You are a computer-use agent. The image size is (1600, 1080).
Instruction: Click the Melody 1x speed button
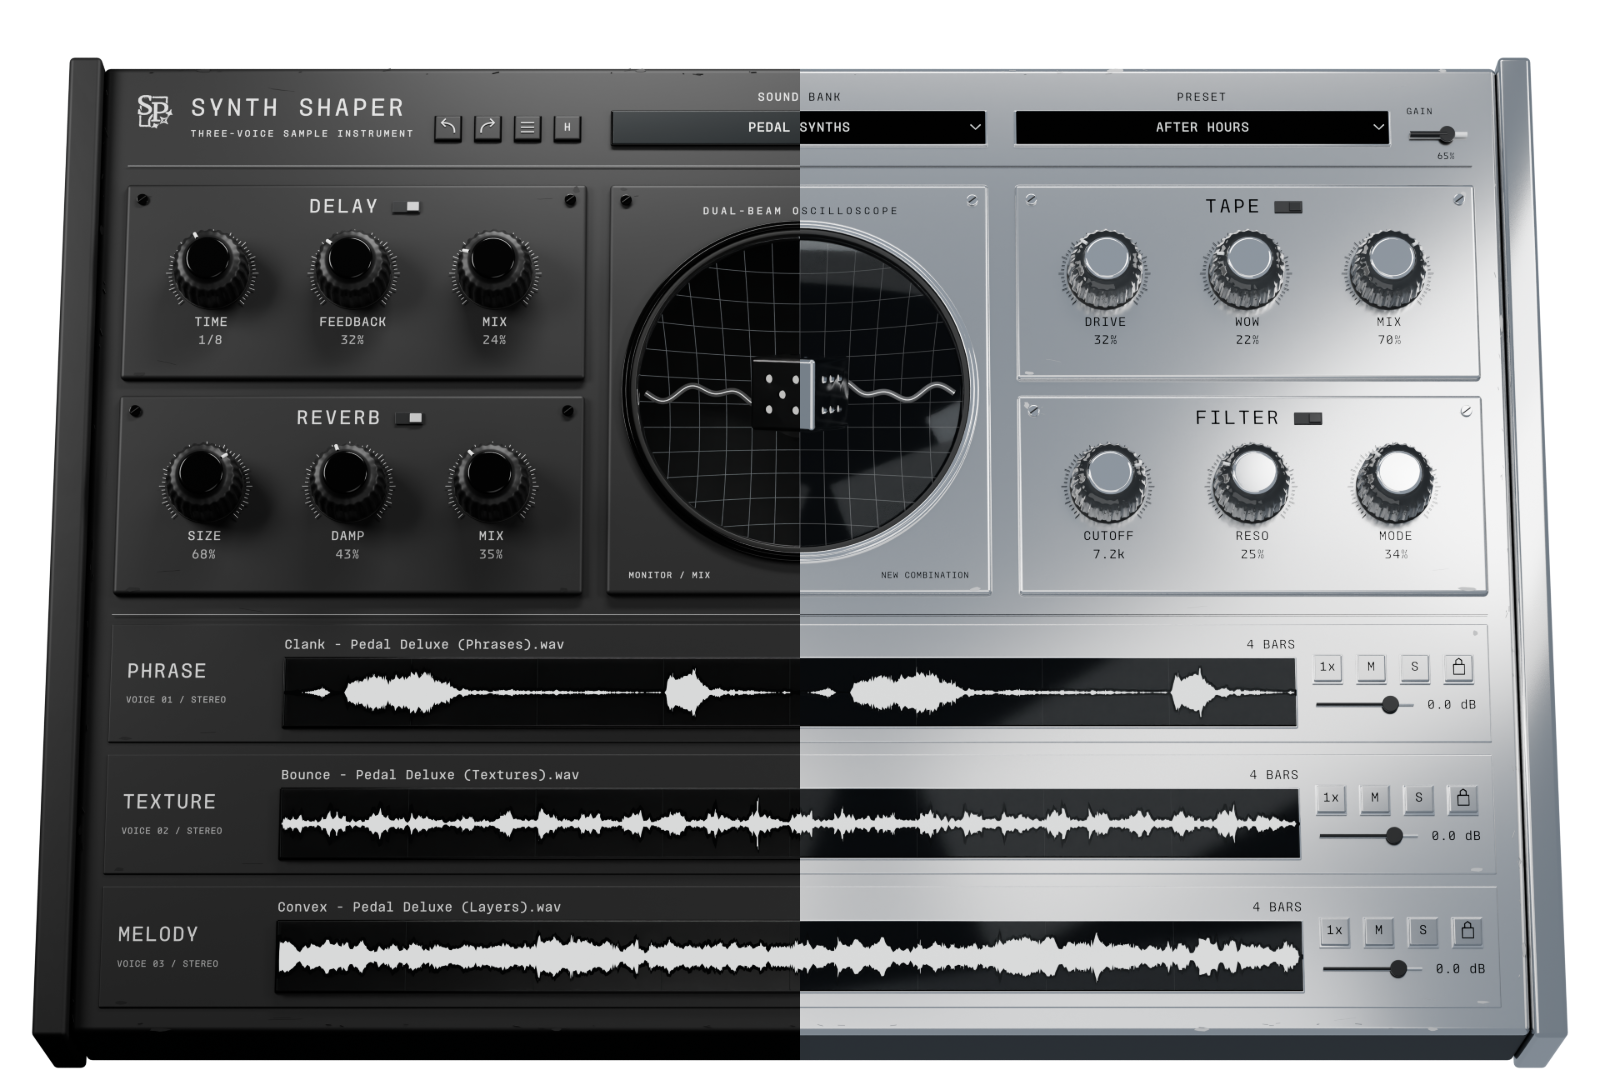pyautogui.click(x=1334, y=931)
